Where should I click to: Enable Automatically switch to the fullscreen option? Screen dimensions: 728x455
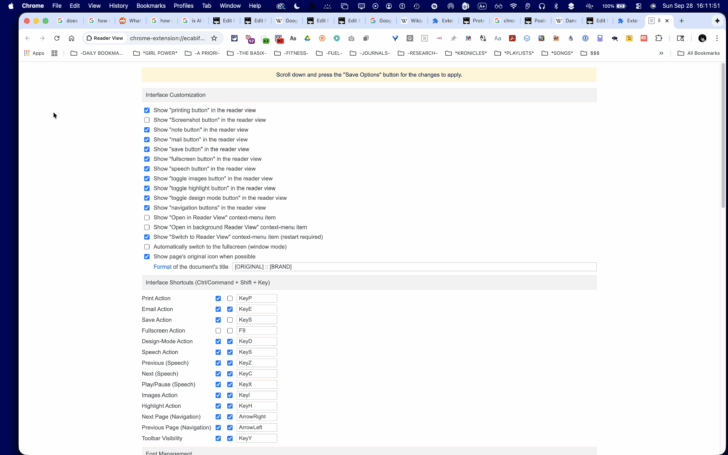click(x=147, y=247)
